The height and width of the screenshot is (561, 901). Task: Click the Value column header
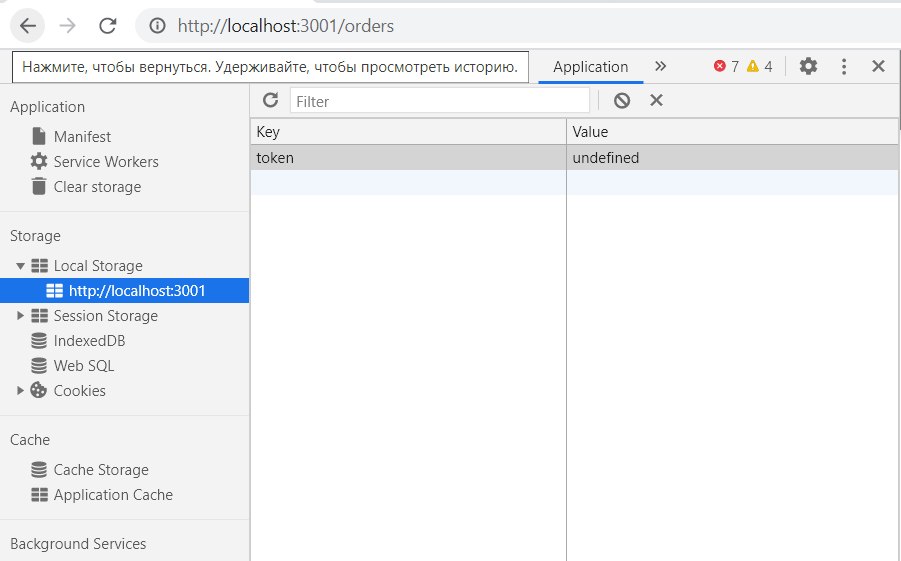(x=733, y=132)
